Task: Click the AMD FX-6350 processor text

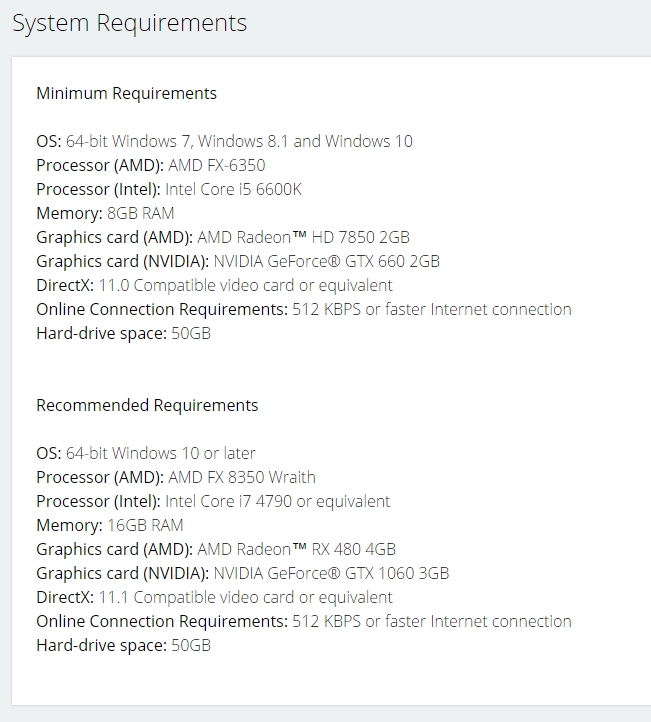Action: [216, 165]
